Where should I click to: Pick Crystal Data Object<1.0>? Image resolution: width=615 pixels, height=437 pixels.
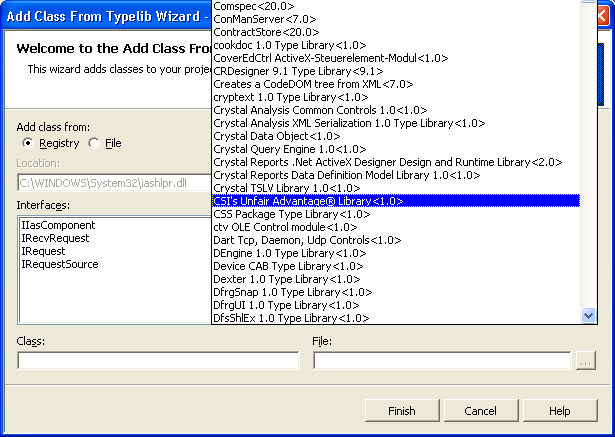tap(396, 136)
